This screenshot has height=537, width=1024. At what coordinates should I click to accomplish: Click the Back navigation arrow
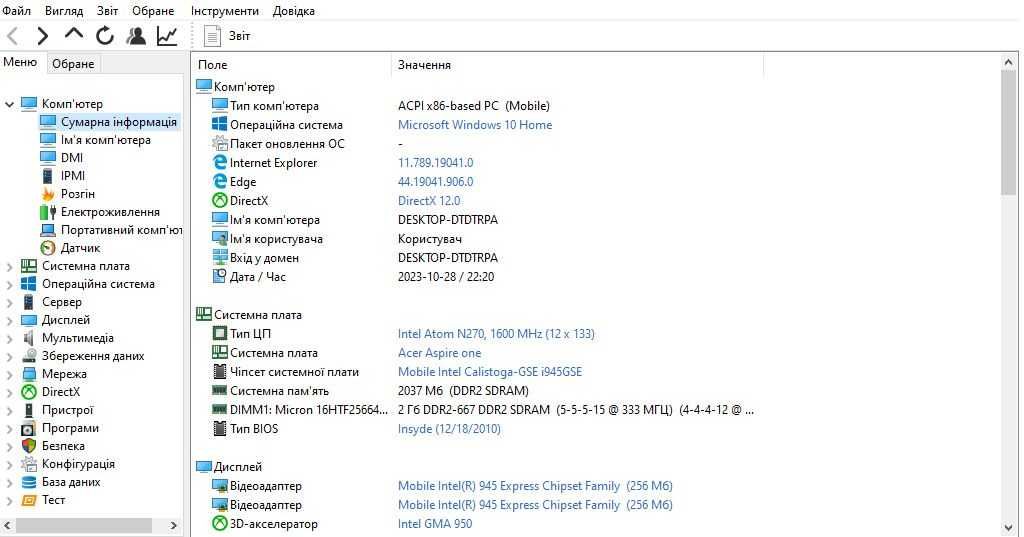[13, 36]
